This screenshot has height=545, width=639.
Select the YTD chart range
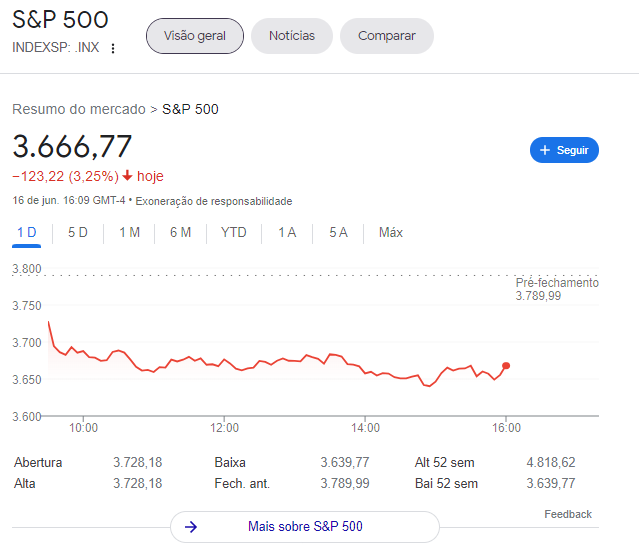tap(234, 233)
